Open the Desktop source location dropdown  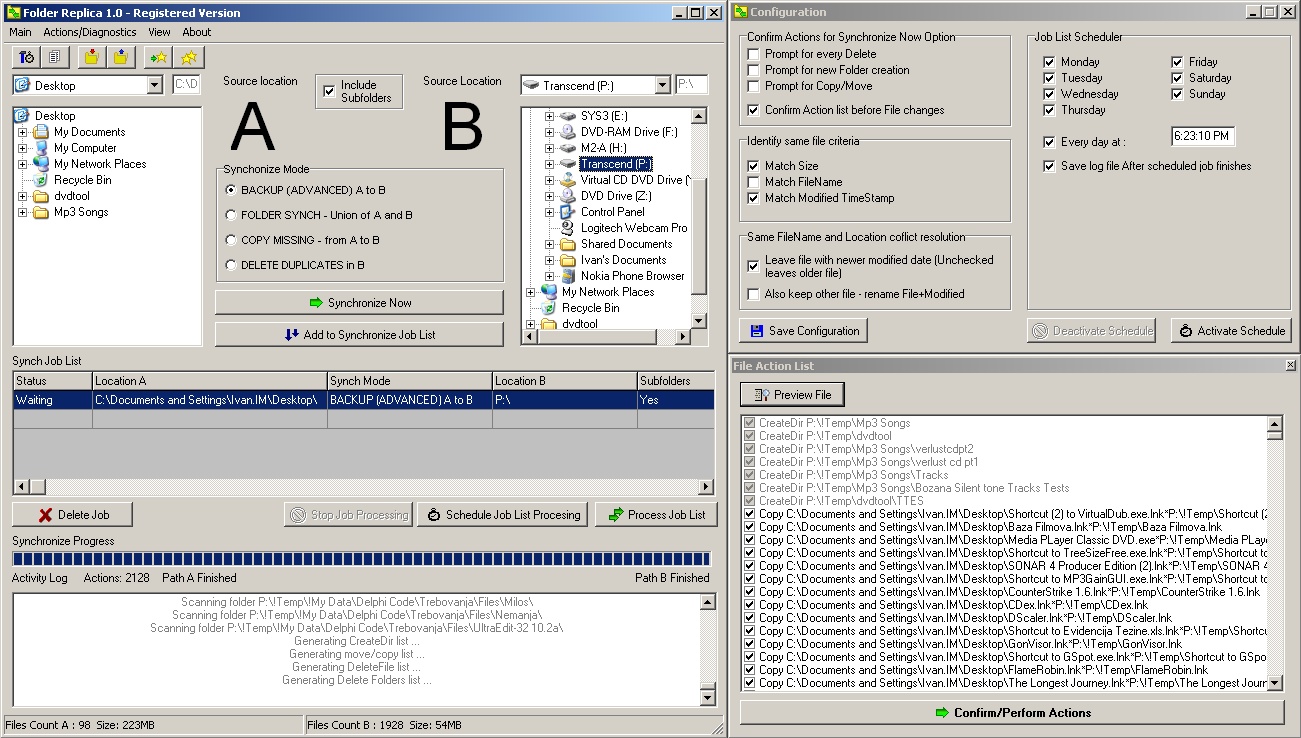point(154,86)
